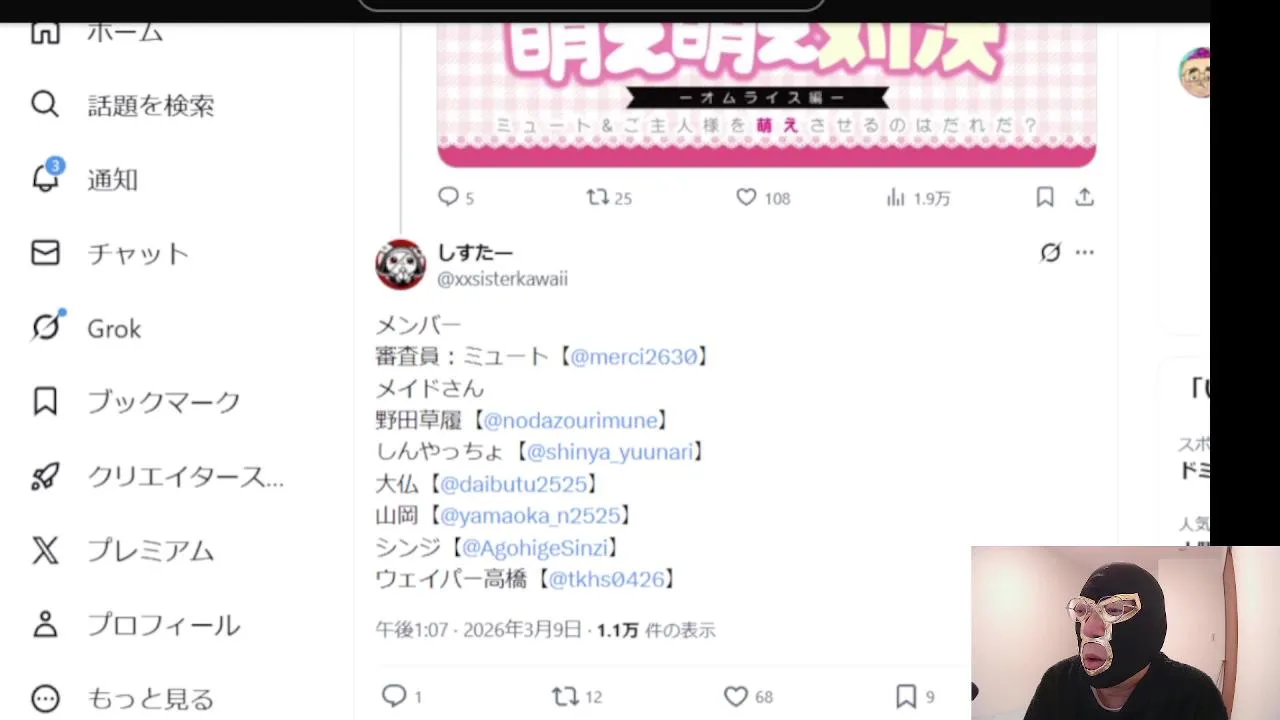Like the bottom tweet with 68 likes

click(736, 696)
